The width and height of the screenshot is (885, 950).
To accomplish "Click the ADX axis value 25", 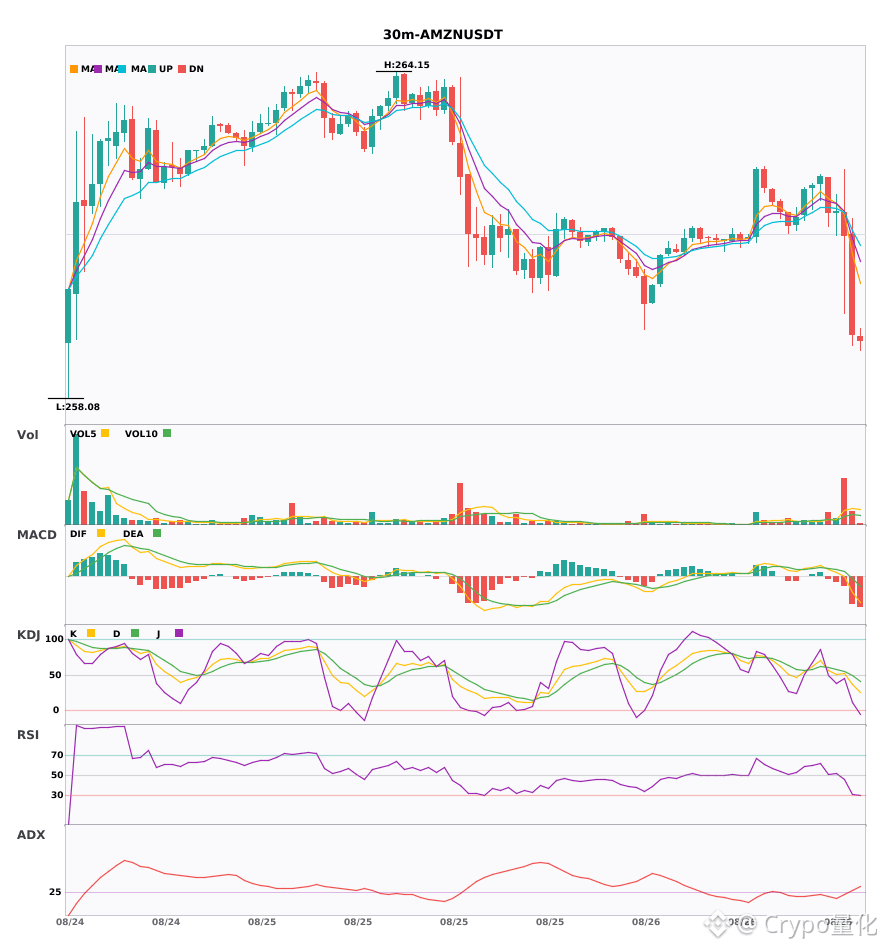I will pyautogui.click(x=55, y=892).
